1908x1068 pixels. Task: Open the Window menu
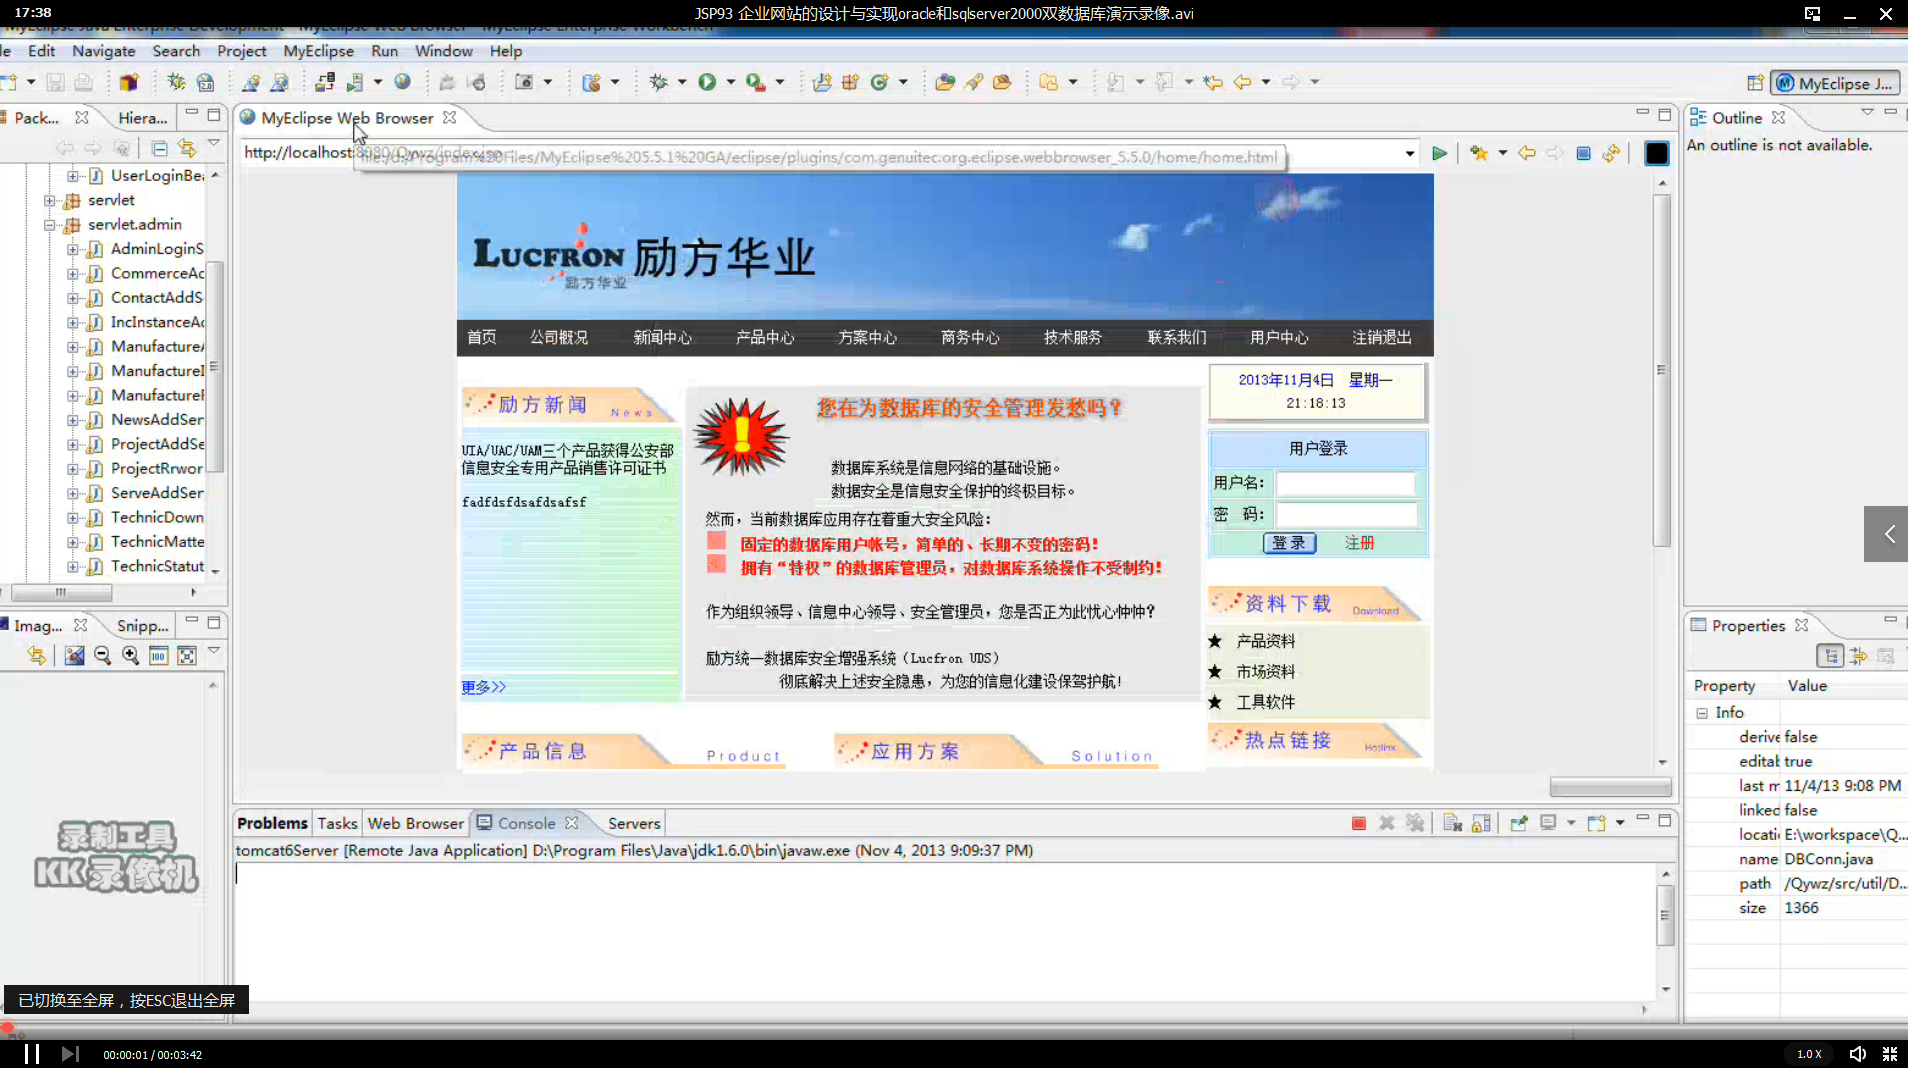click(x=444, y=51)
